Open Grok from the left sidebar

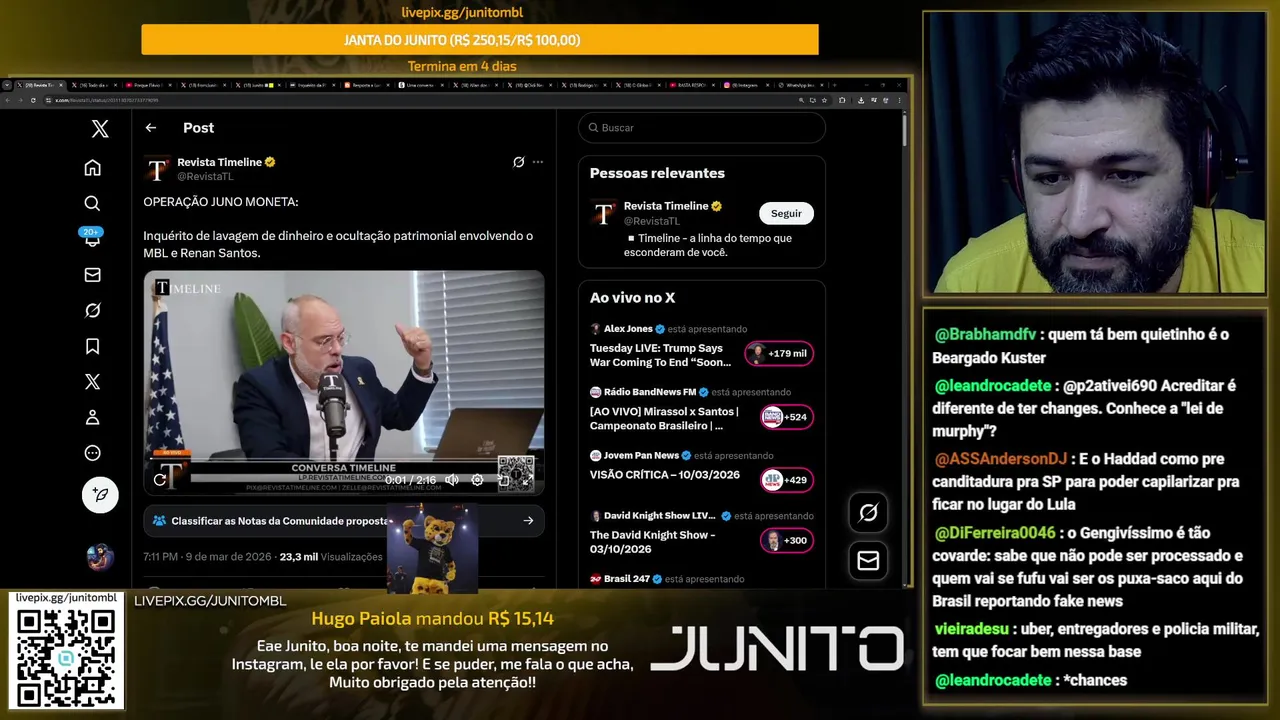tap(92, 311)
